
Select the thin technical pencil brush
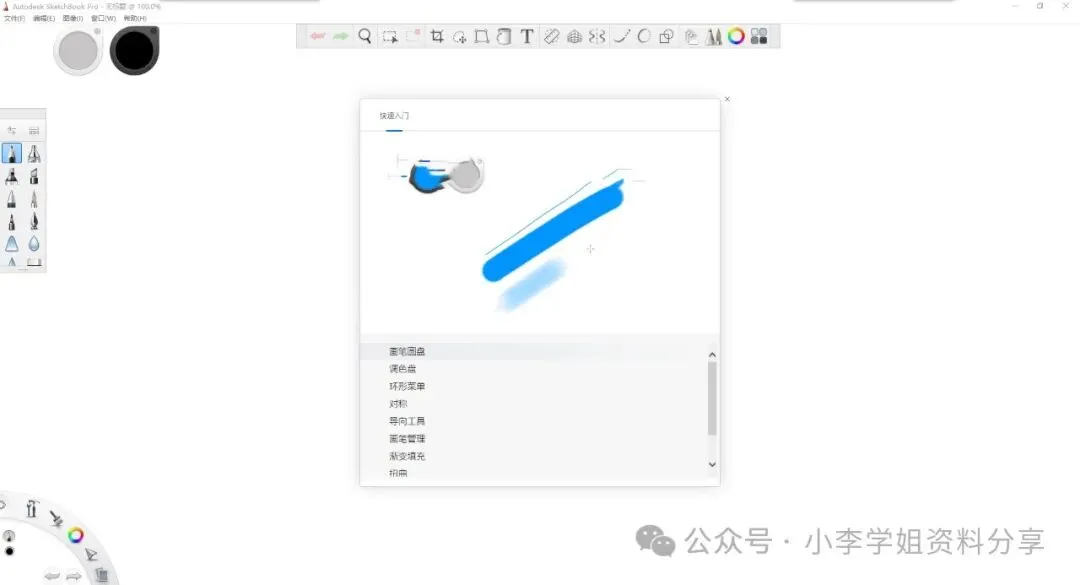[x=34, y=199]
